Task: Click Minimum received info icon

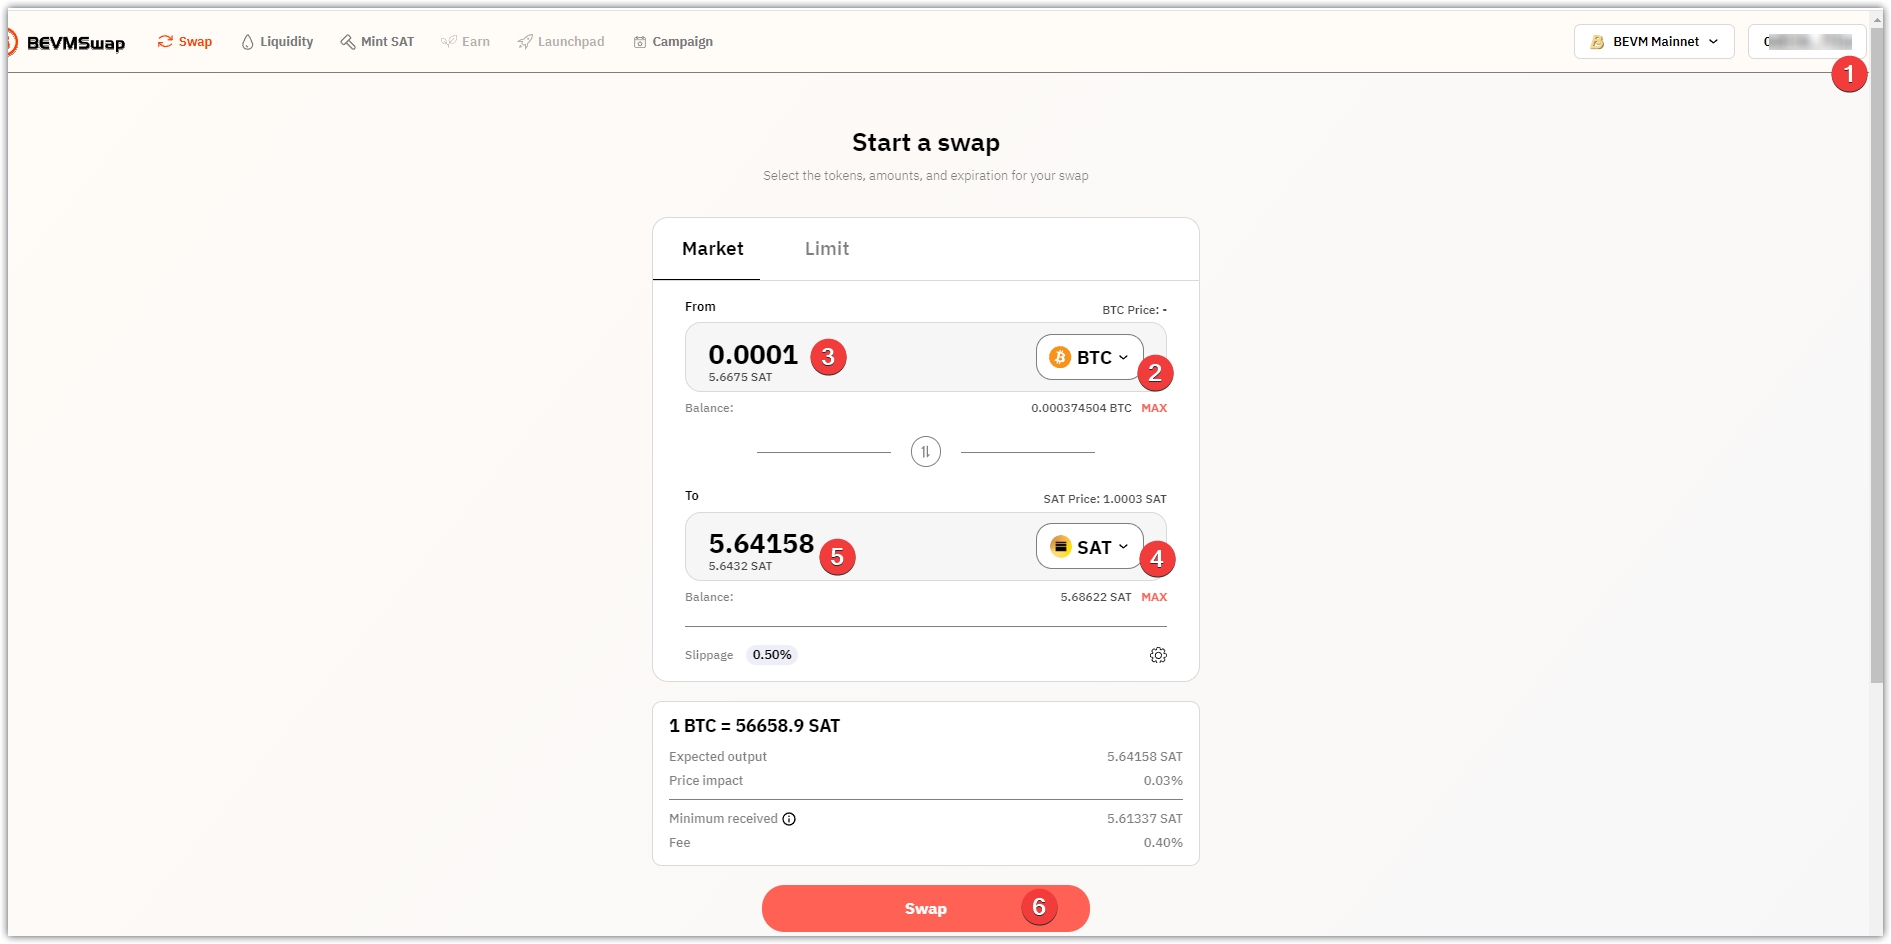Action: click(x=789, y=819)
